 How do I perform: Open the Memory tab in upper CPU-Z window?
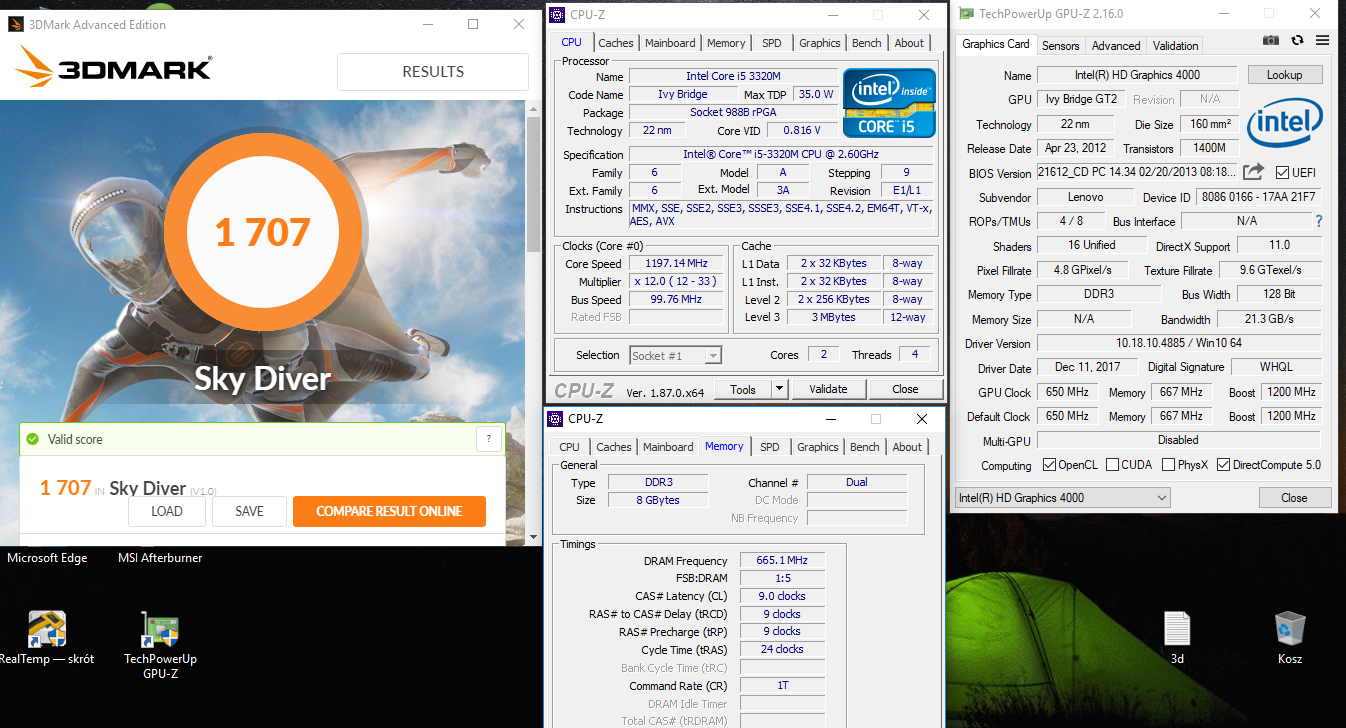pos(726,43)
